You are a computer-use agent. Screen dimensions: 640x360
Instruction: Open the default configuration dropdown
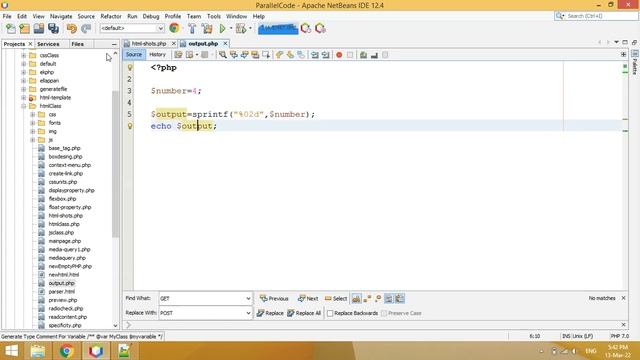[x=160, y=28]
